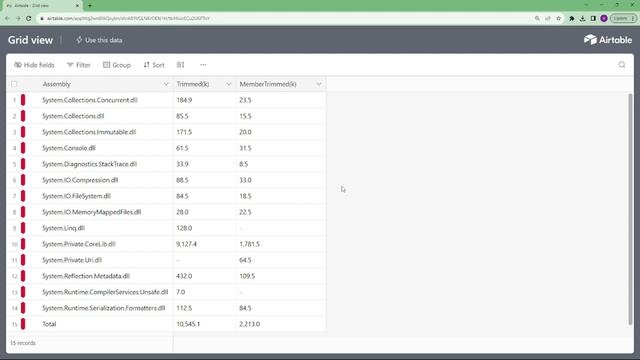Click the row height icon
Screen dimensions: 640x360
coord(180,65)
